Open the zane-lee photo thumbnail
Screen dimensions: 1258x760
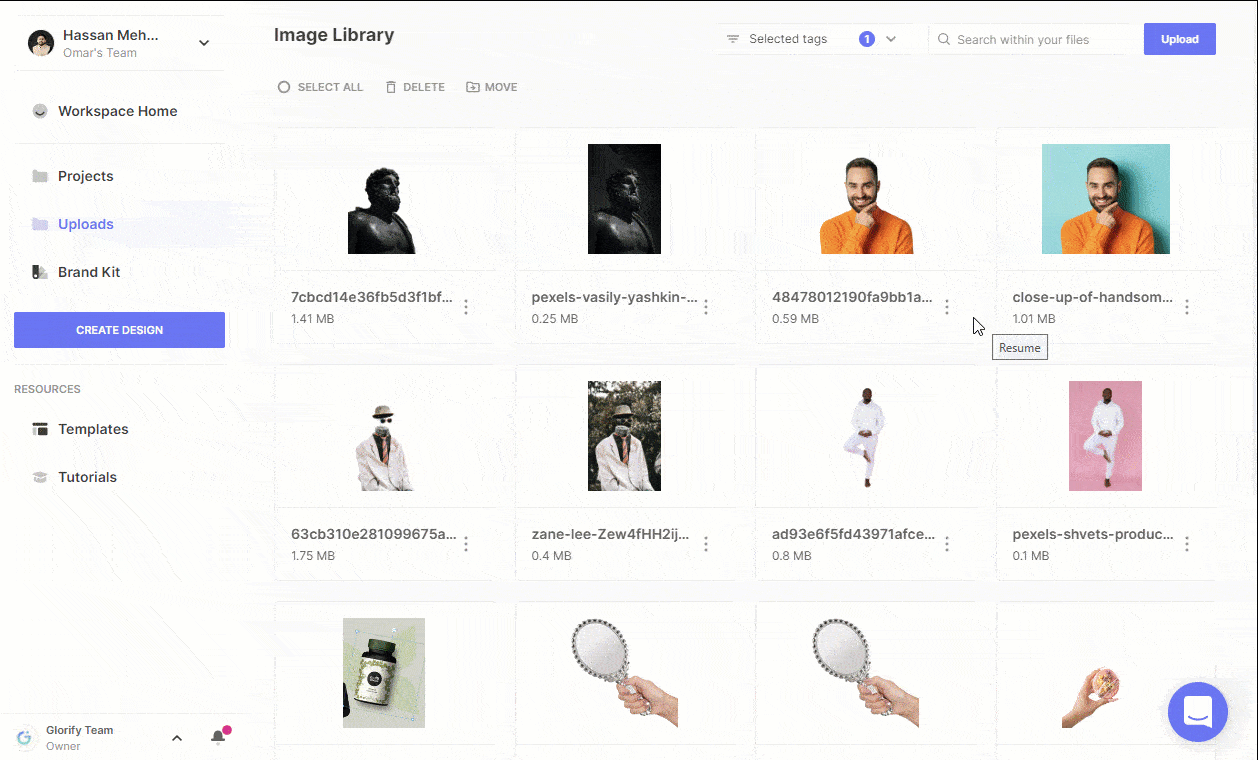pyautogui.click(x=624, y=436)
